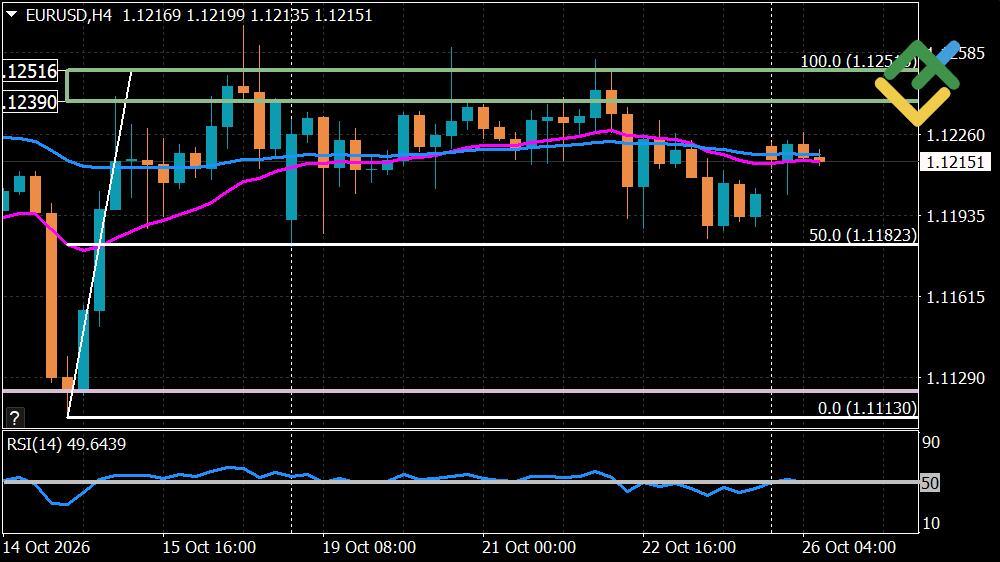Image resolution: width=1000 pixels, height=562 pixels.
Task: Click the RSI 10 scale value
Action: (x=931, y=523)
